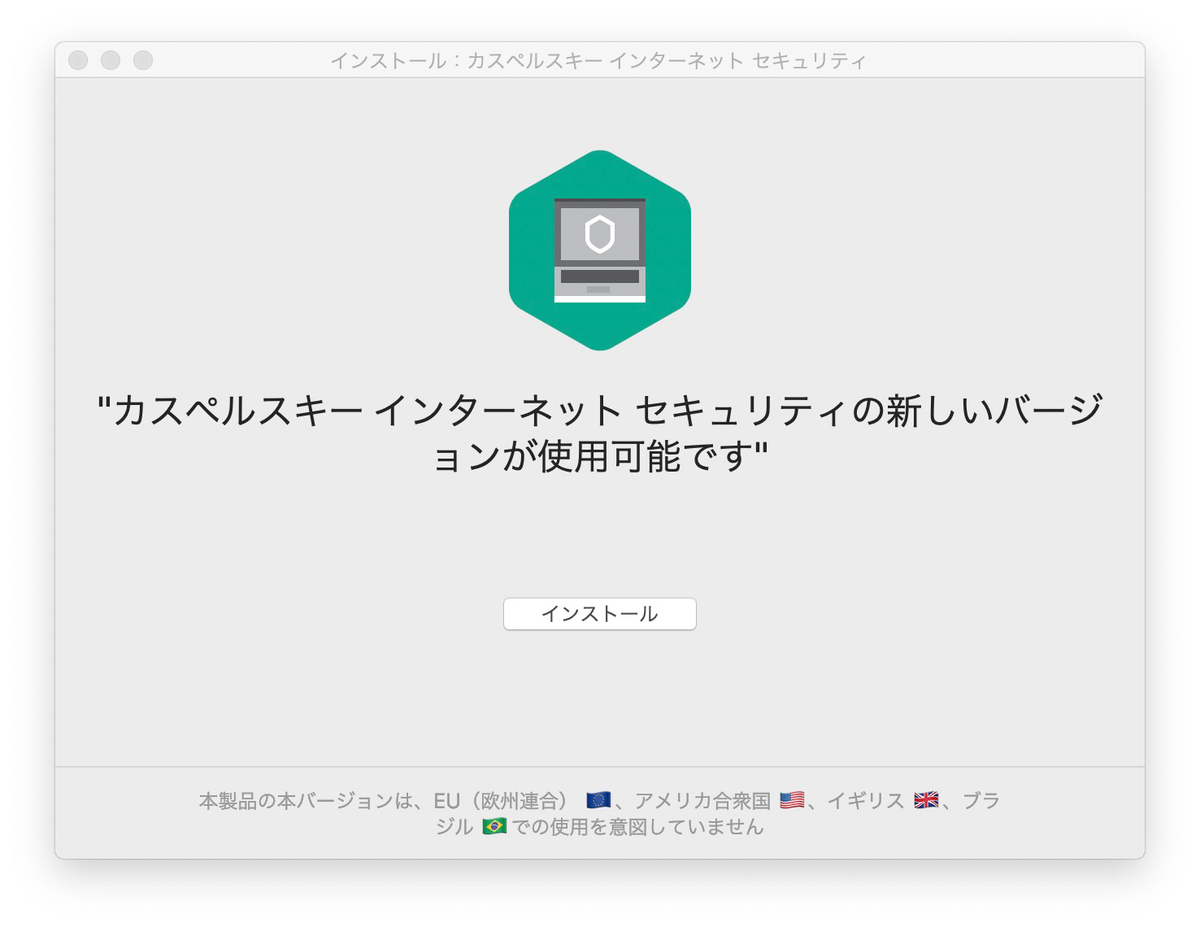Viewport: 1200px width, 927px height.
Task: Click footer text イギリス
Action: 866,801
